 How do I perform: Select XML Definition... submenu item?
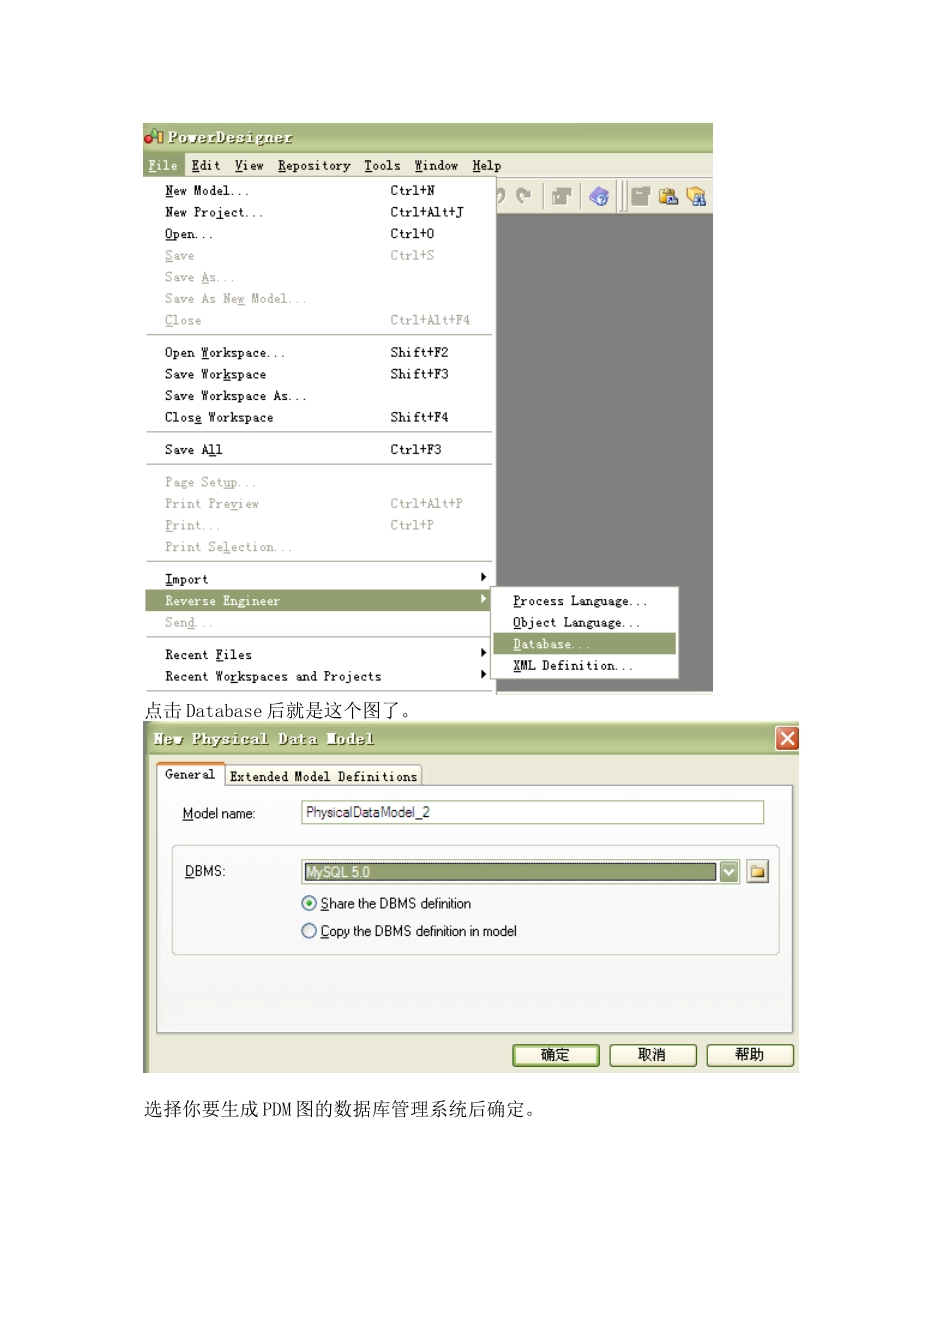point(584,666)
